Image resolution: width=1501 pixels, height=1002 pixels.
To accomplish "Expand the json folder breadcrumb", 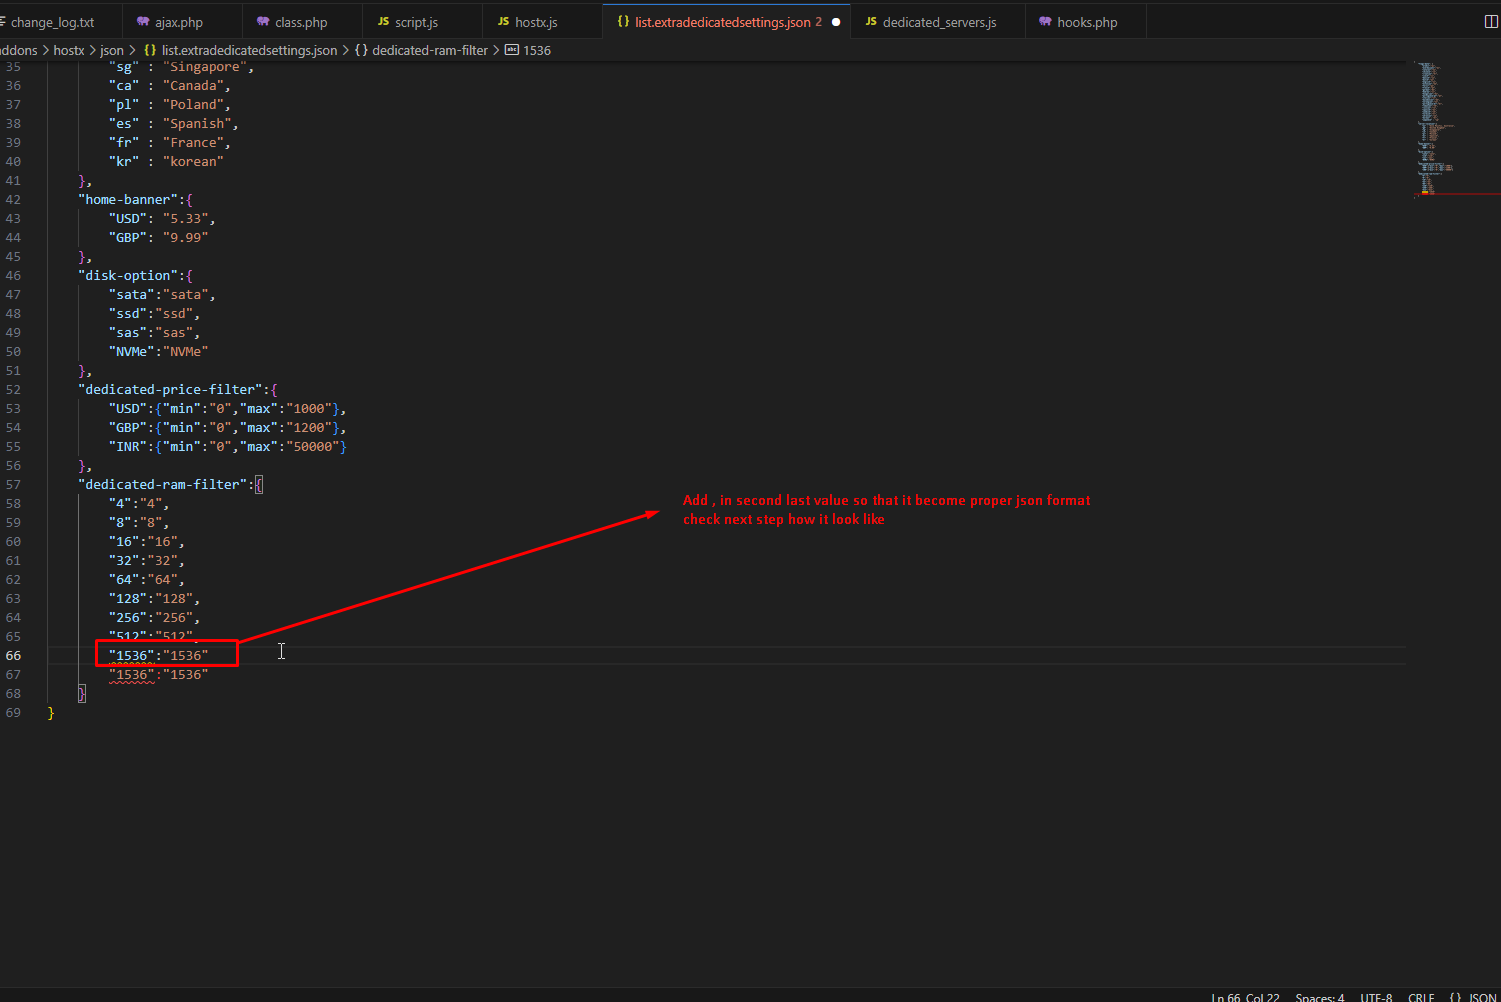I will coord(112,50).
